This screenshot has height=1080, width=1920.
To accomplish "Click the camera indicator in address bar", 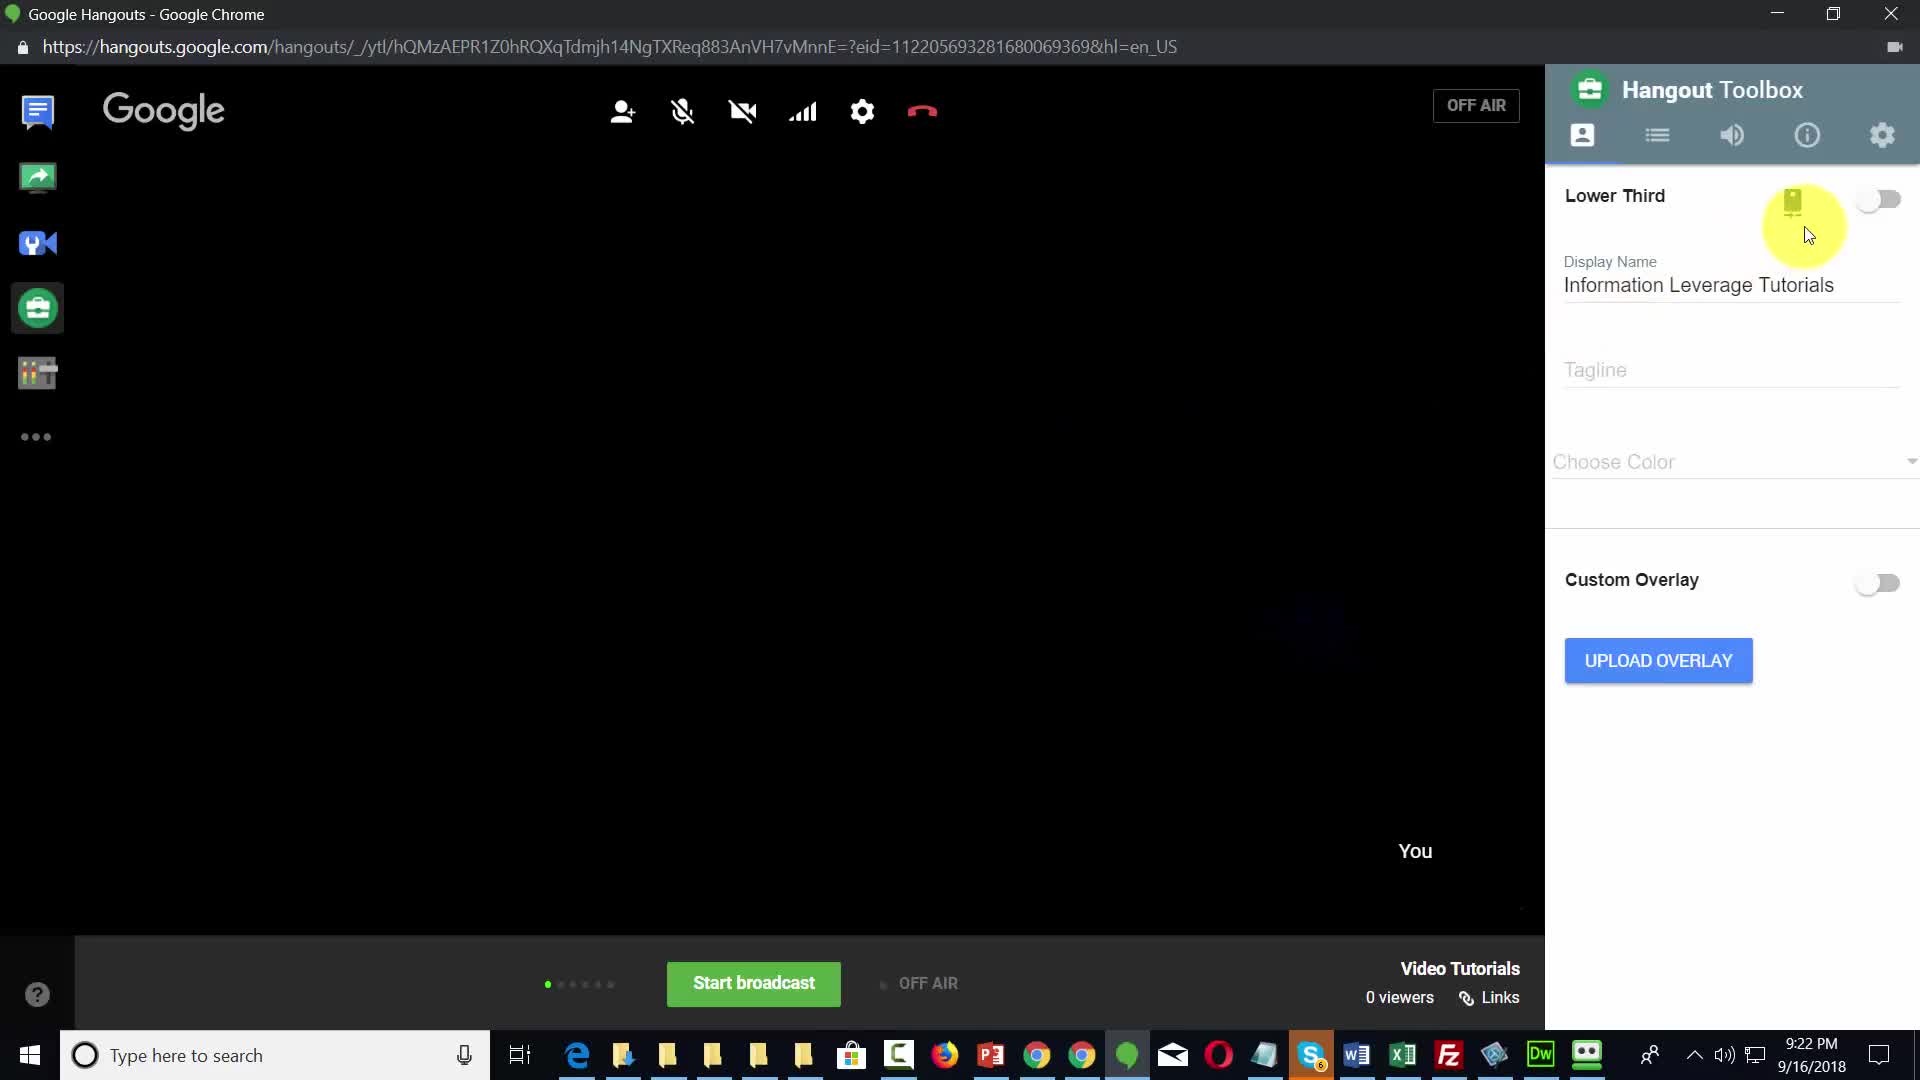I will click(x=1894, y=47).
